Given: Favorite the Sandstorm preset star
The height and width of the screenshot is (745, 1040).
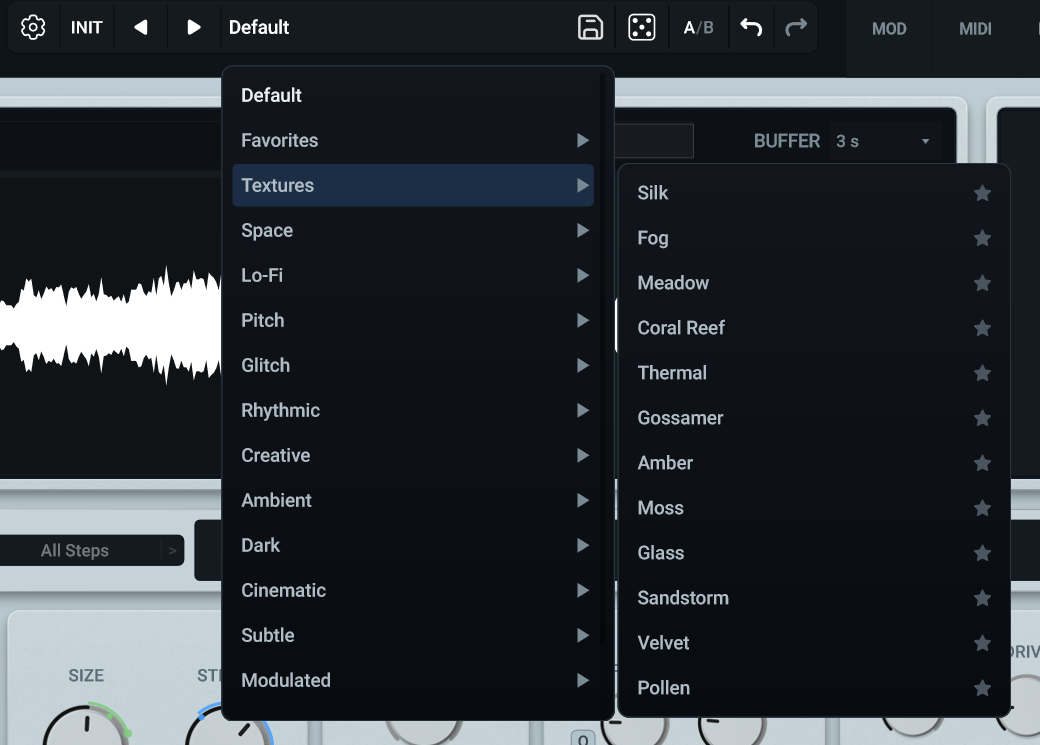Looking at the screenshot, I should (x=982, y=598).
